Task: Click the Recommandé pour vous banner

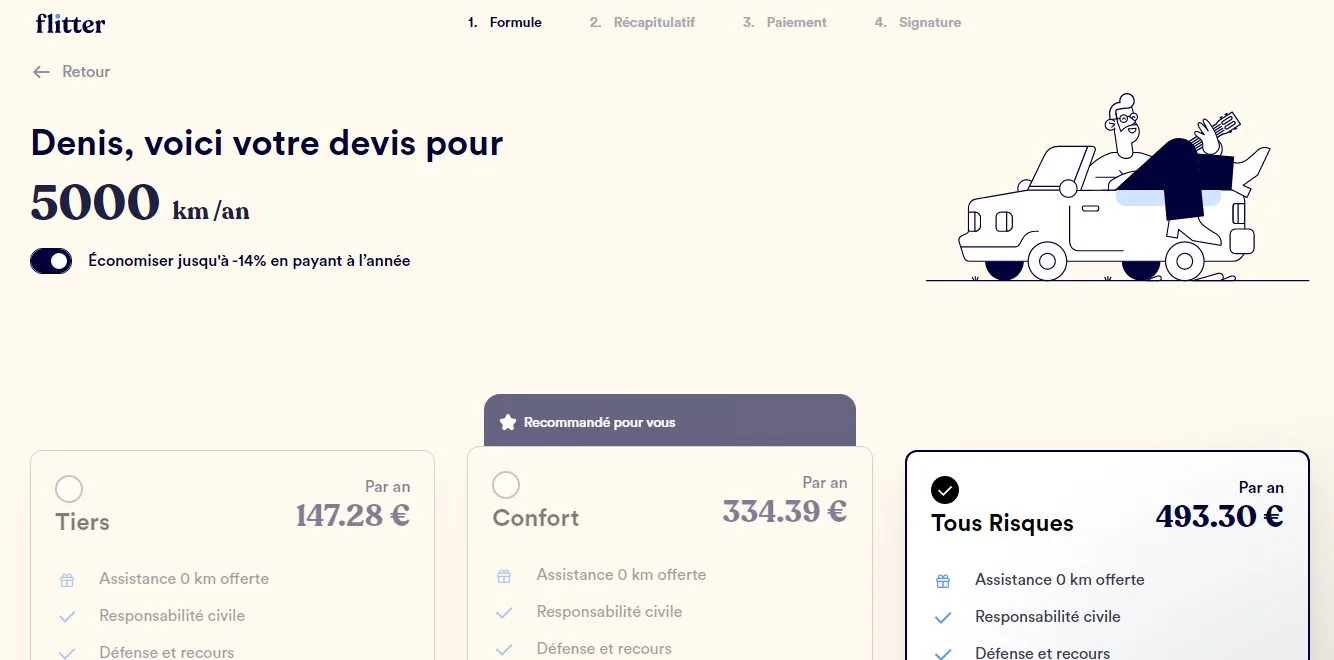Action: 669,422
